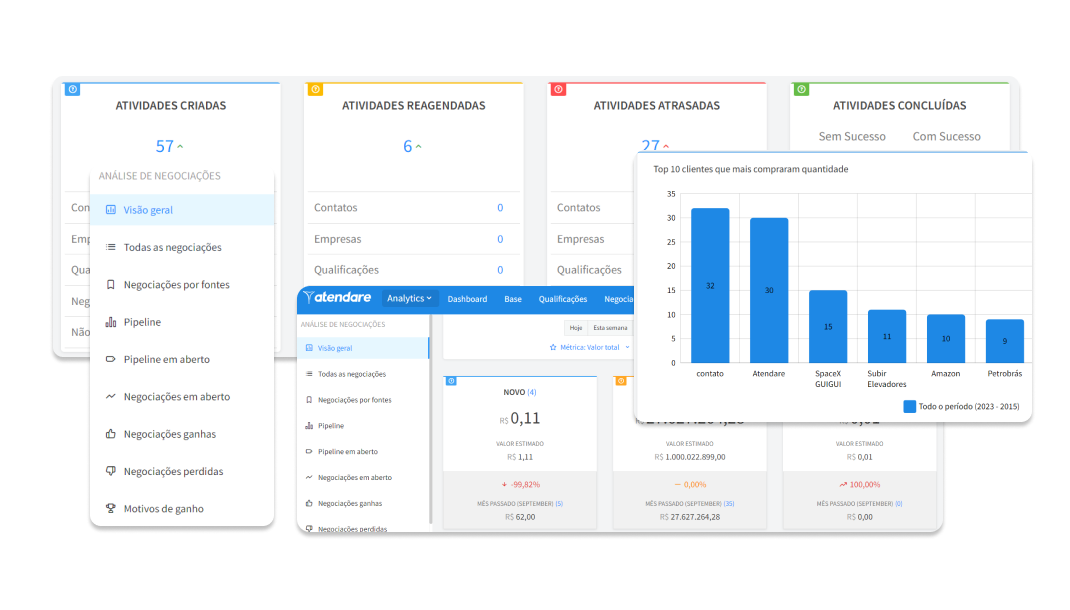Screen dimensions: 1070x610
Task: Click trend-line icon of large Negociações em aberto
Action: tap(111, 396)
